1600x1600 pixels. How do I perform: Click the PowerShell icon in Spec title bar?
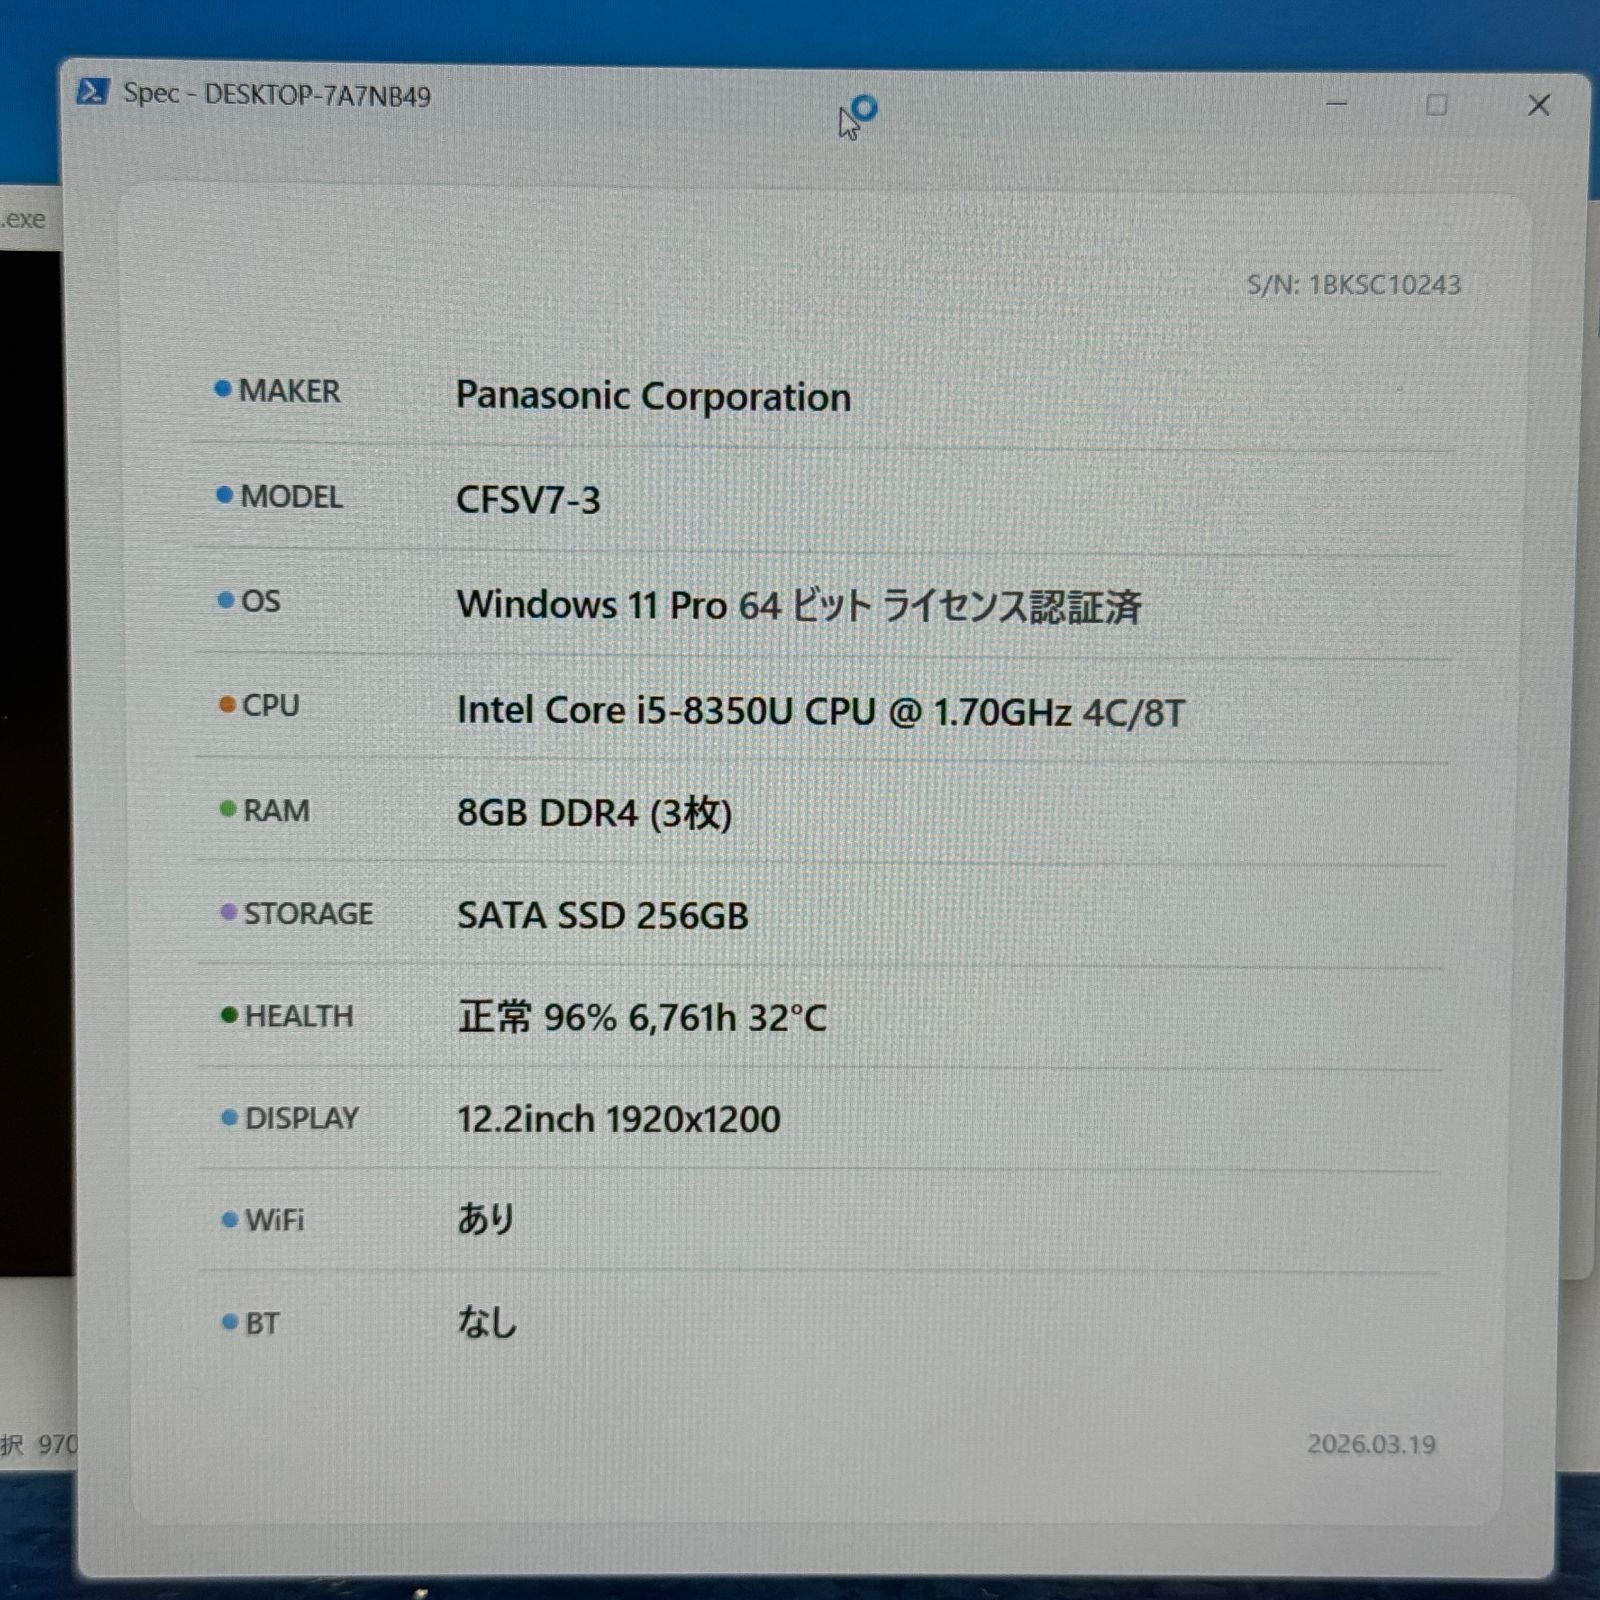point(92,92)
